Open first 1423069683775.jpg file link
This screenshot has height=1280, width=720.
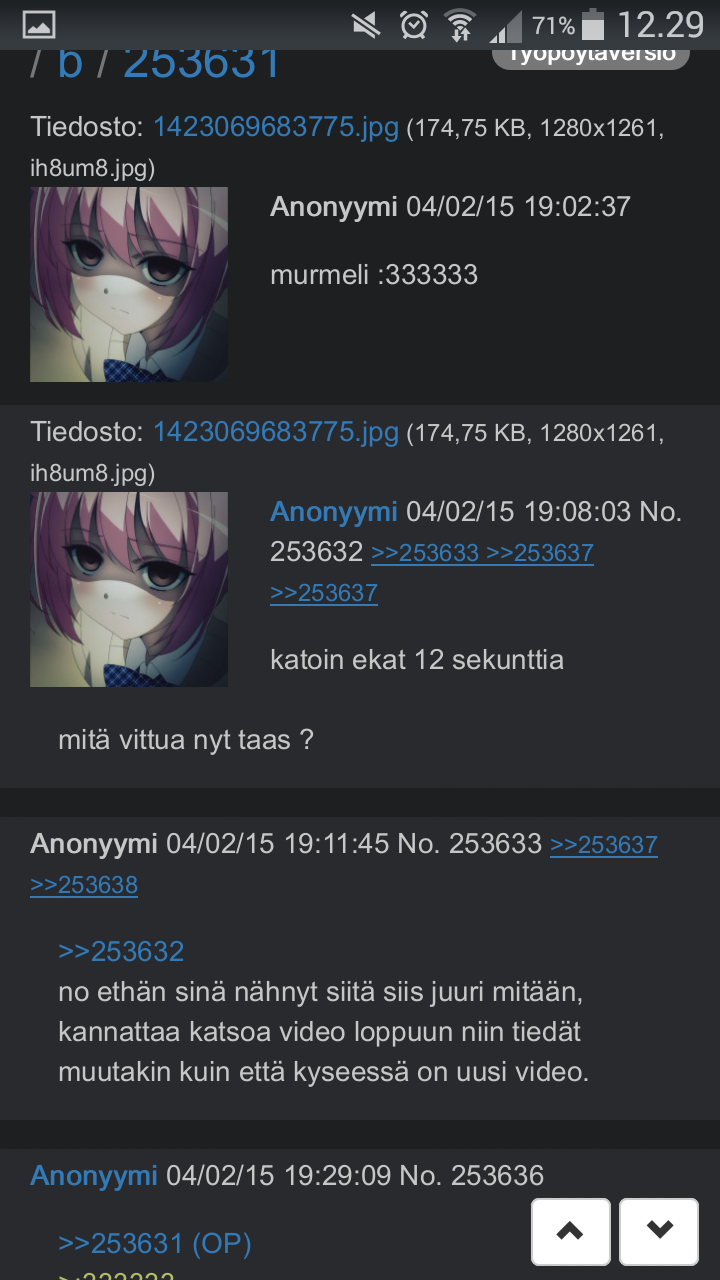[276, 127]
